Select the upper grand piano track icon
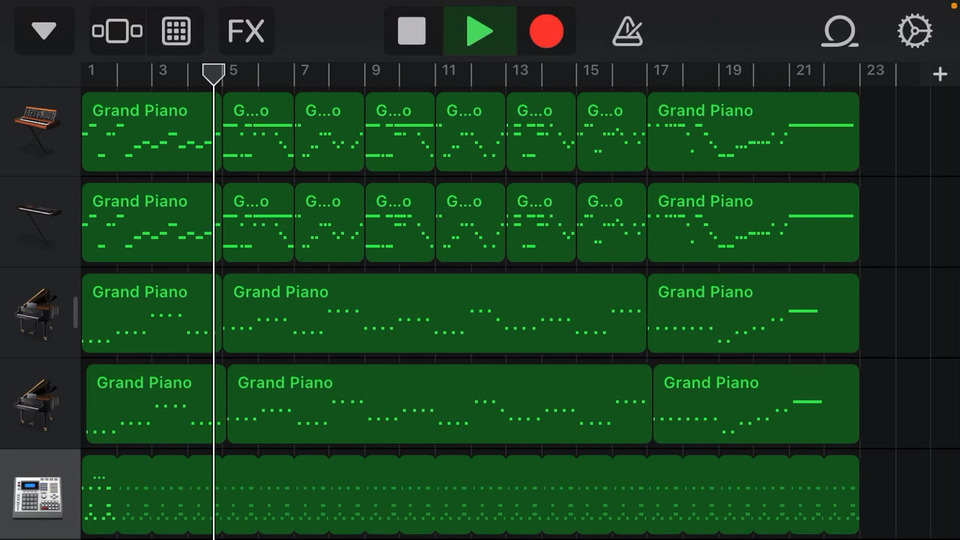This screenshot has height=540, width=960. [x=38, y=313]
